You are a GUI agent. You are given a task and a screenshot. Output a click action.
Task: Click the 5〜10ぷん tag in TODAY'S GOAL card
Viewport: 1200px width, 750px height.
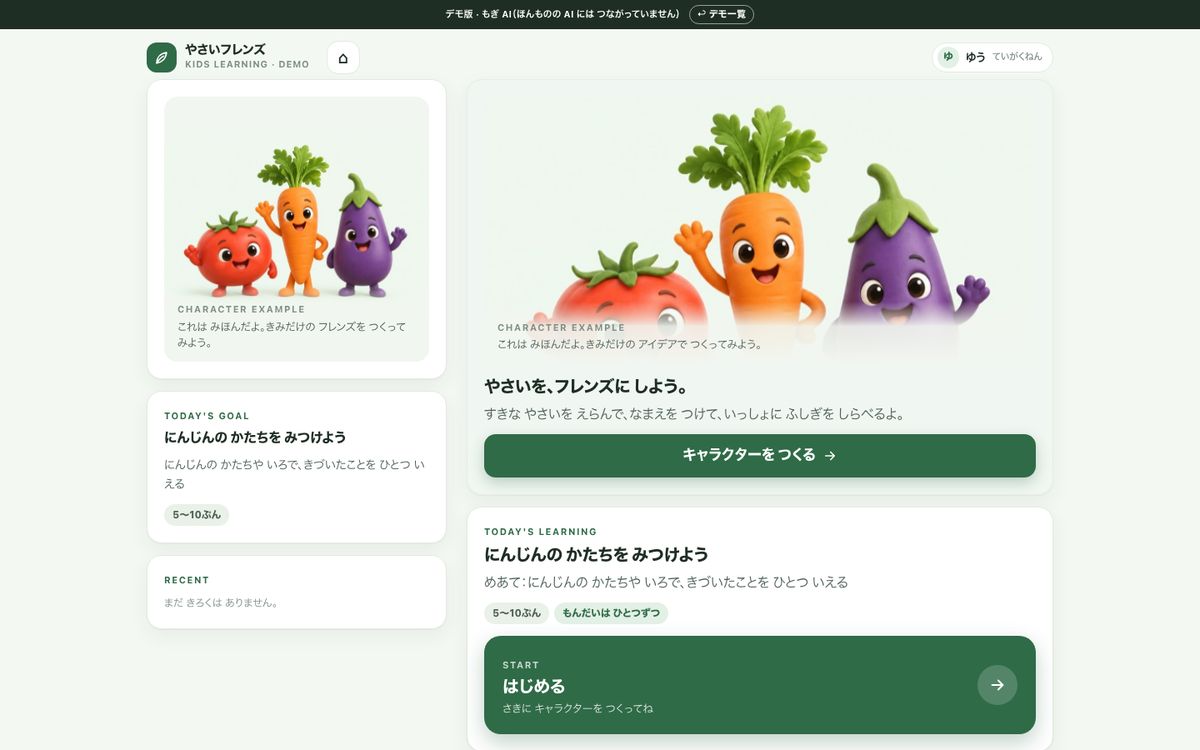pyautogui.click(x=197, y=515)
